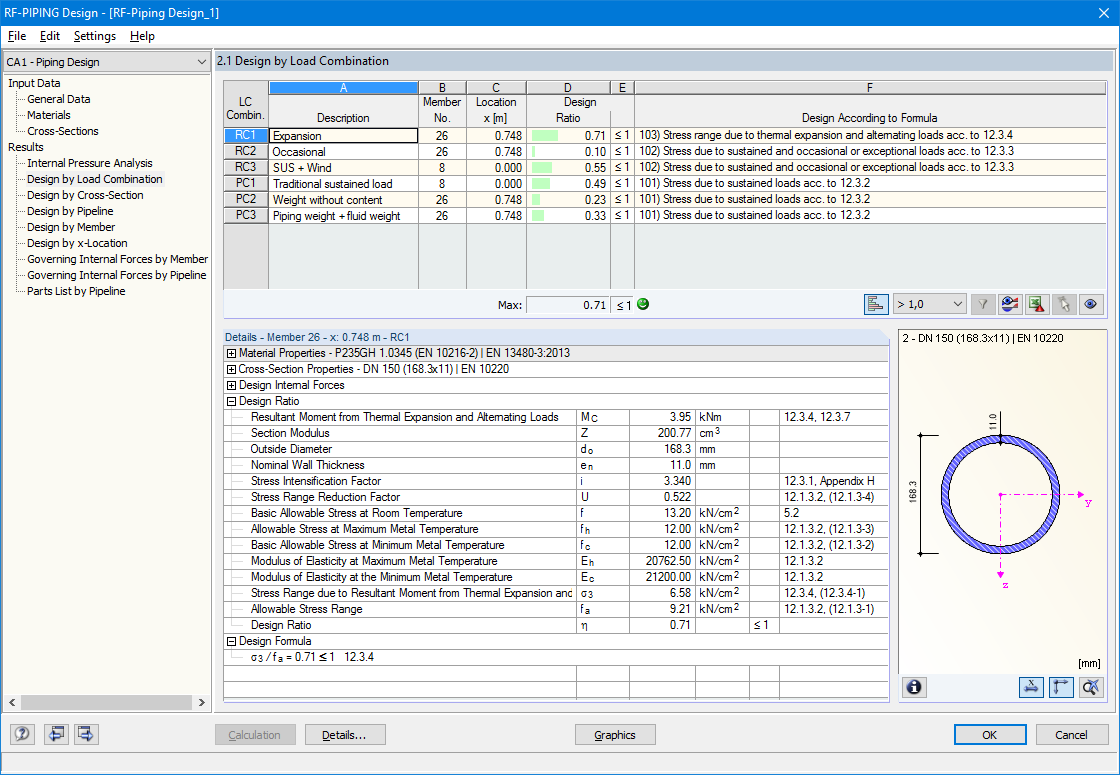Toggle cross-section principal axes display
Screen dimensions: 1120x775
[x=1061, y=687]
